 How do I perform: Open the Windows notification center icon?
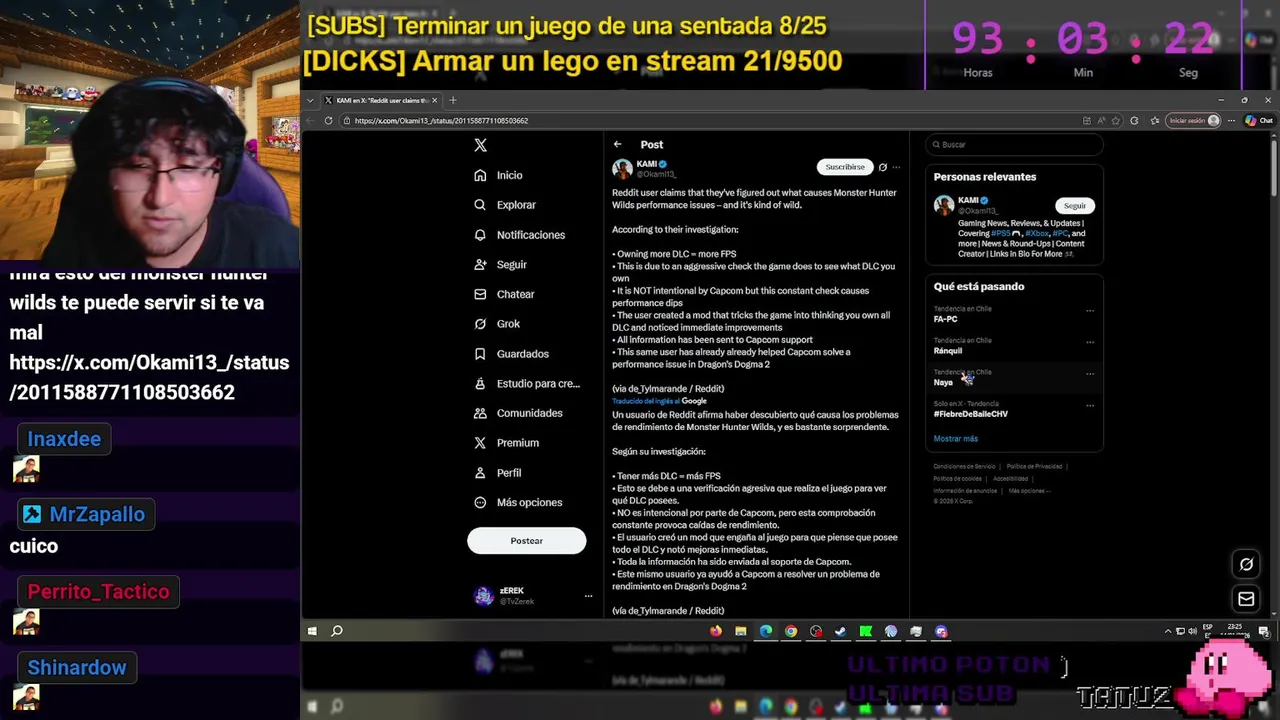click(1264, 631)
